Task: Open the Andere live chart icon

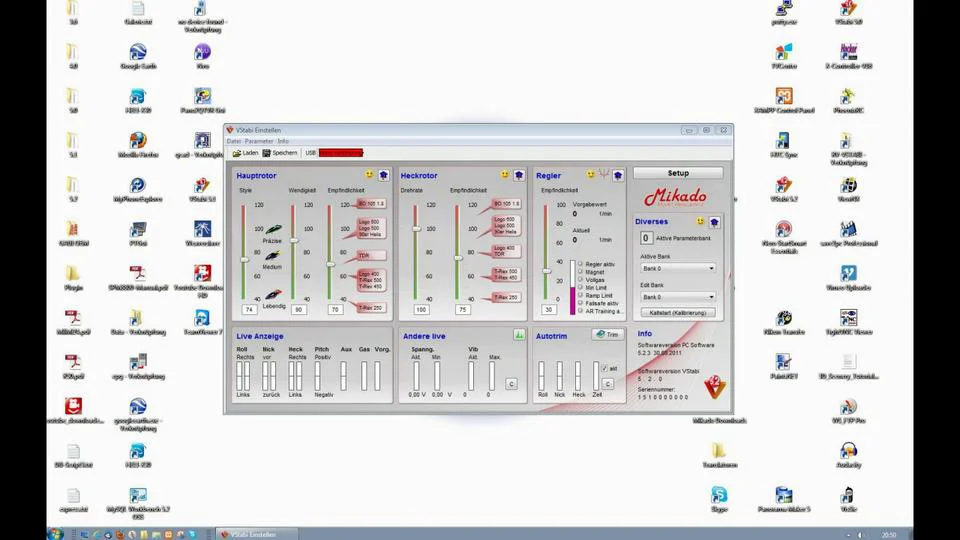Action: tap(519, 335)
